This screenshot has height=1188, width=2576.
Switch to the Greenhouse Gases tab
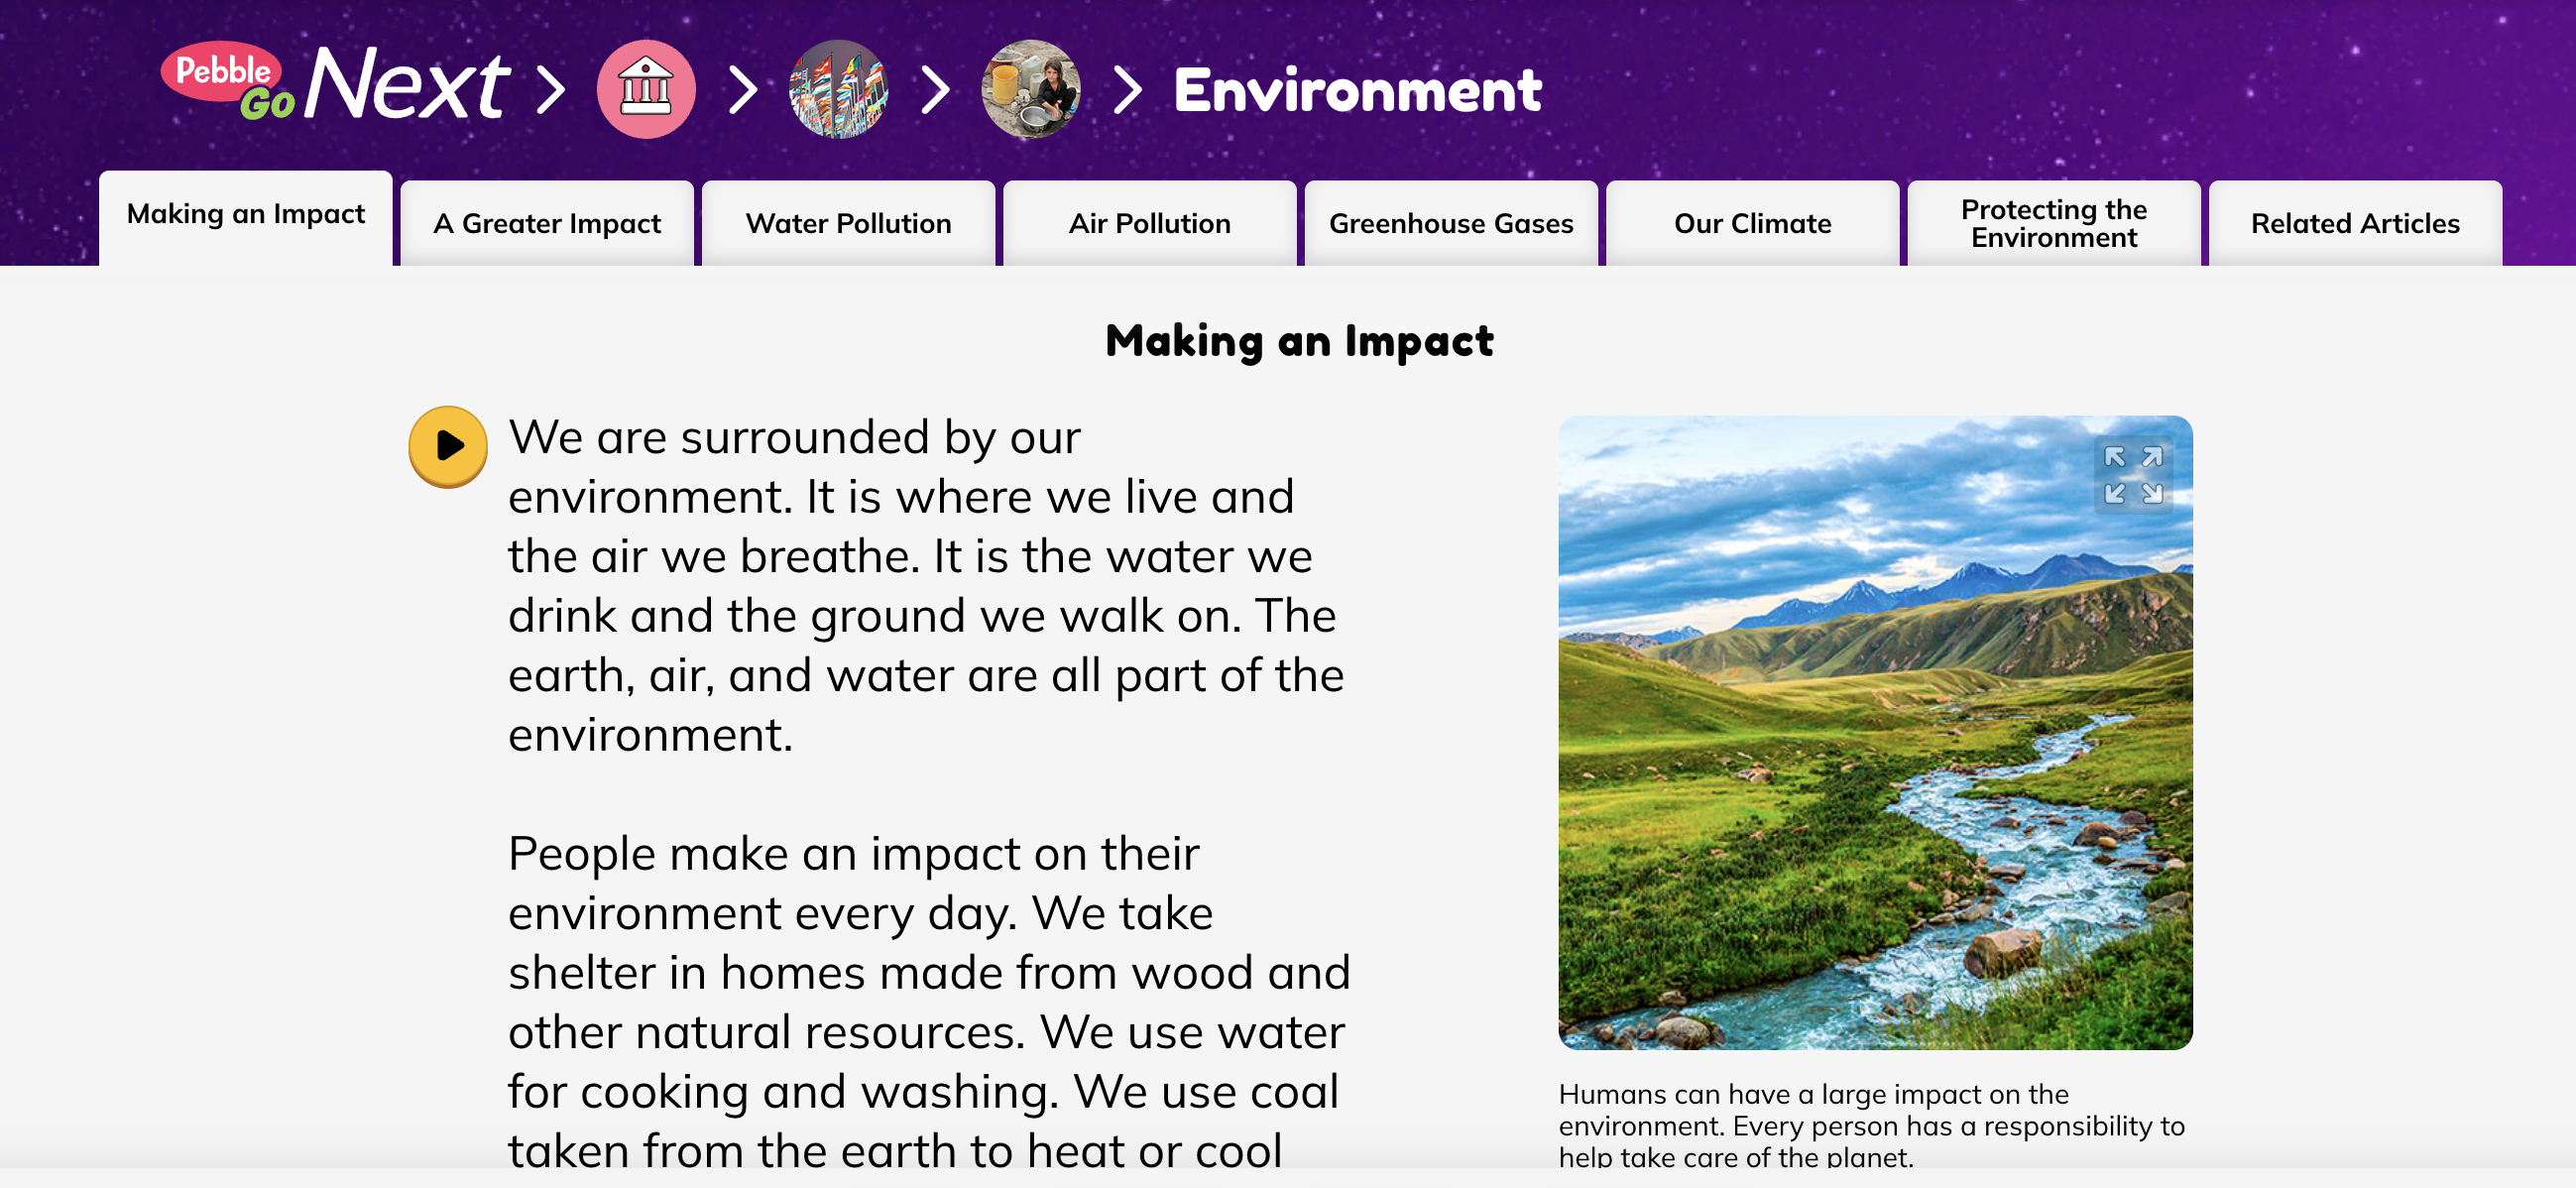click(1451, 224)
